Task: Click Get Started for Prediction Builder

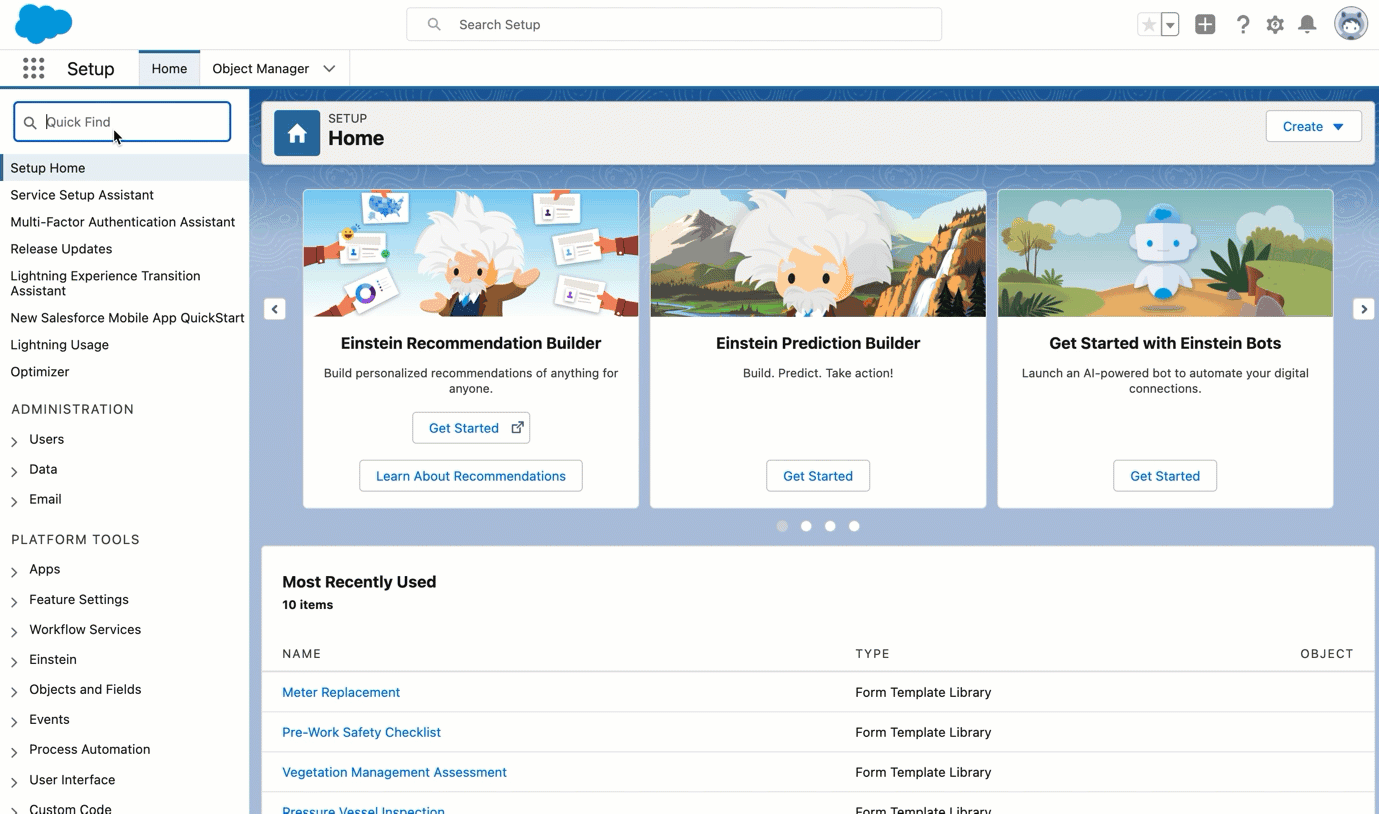Action: pos(818,476)
